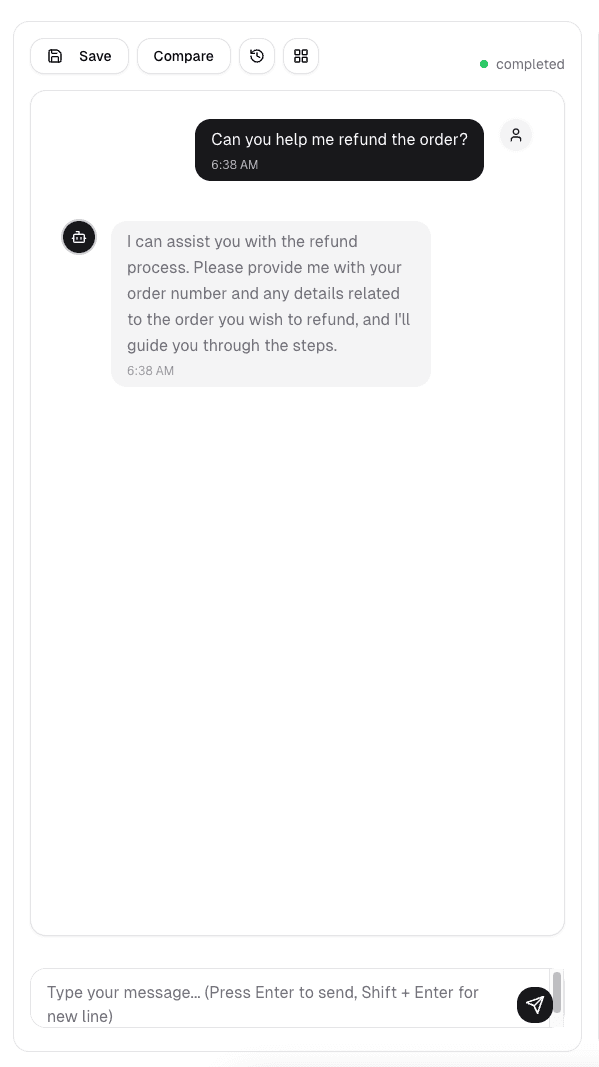
Task: Click the Save button
Action: click(79, 56)
